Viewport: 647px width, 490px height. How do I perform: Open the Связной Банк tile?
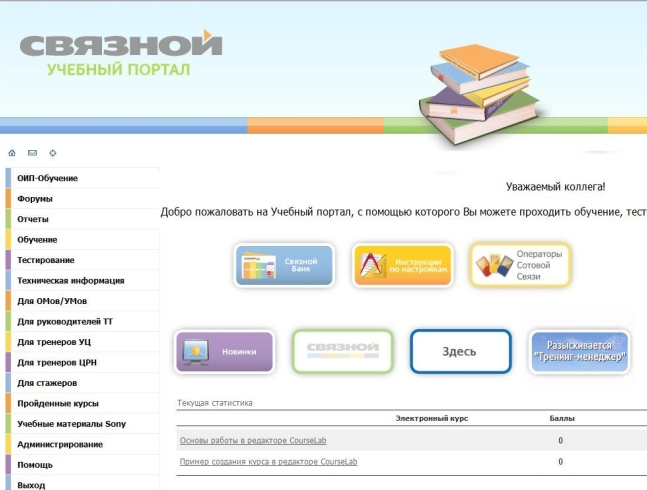(x=283, y=265)
